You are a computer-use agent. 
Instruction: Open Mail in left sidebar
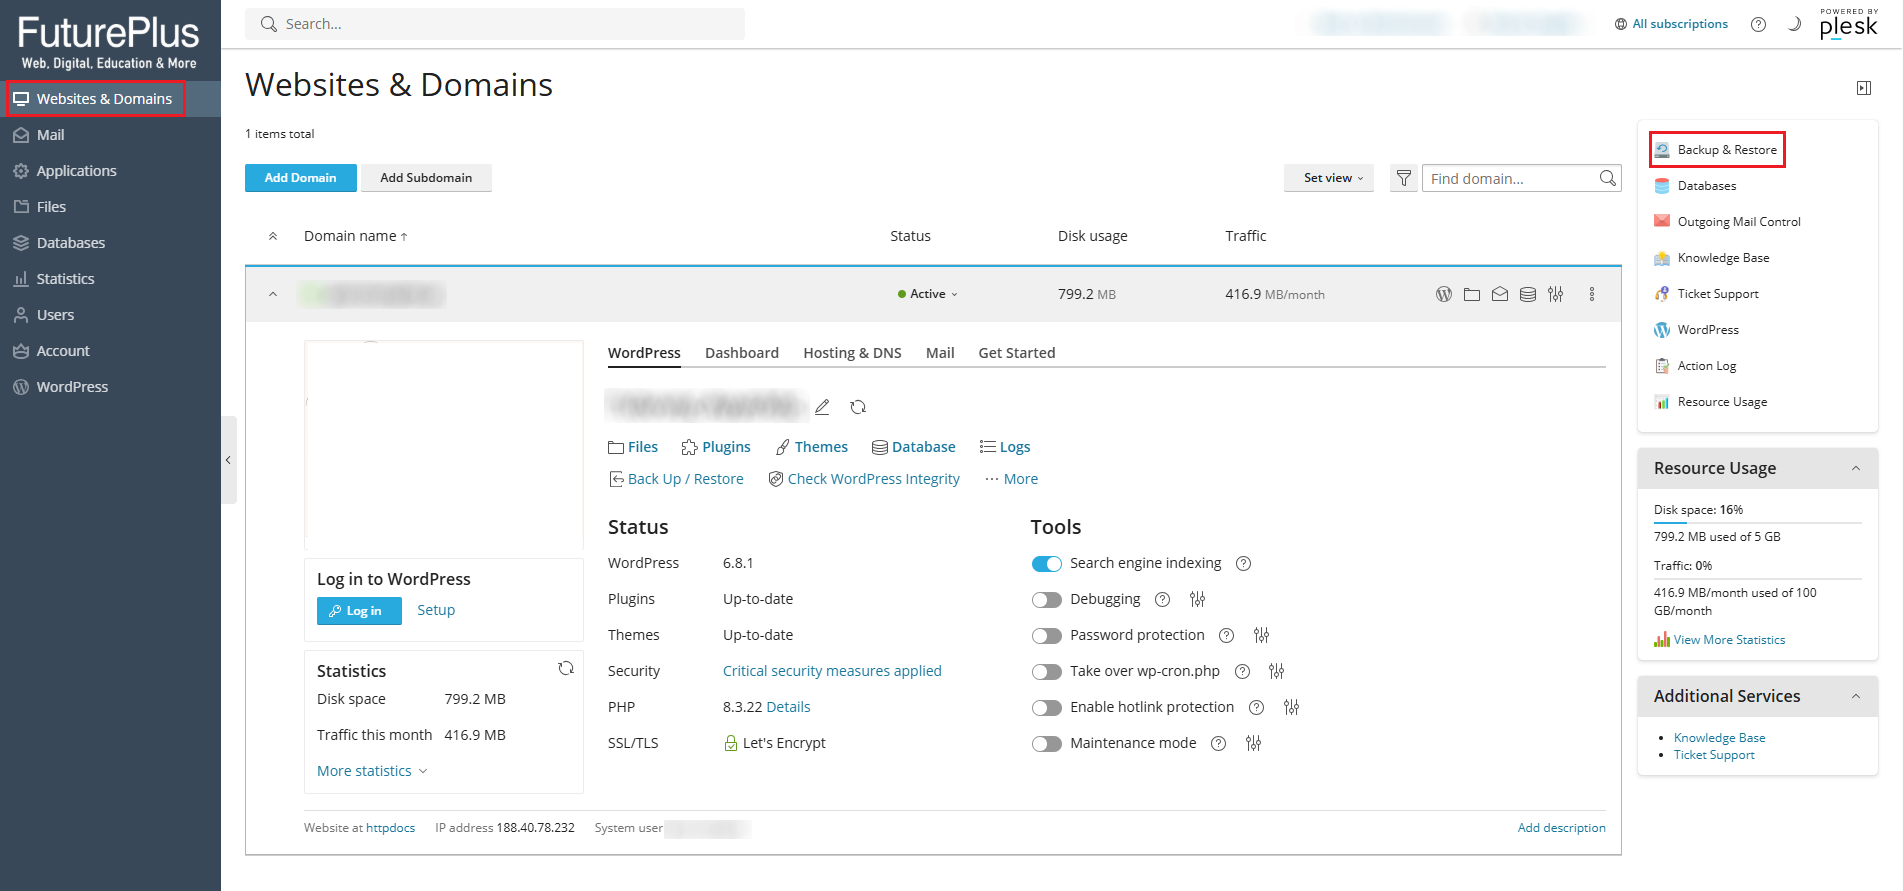[x=110, y=135]
